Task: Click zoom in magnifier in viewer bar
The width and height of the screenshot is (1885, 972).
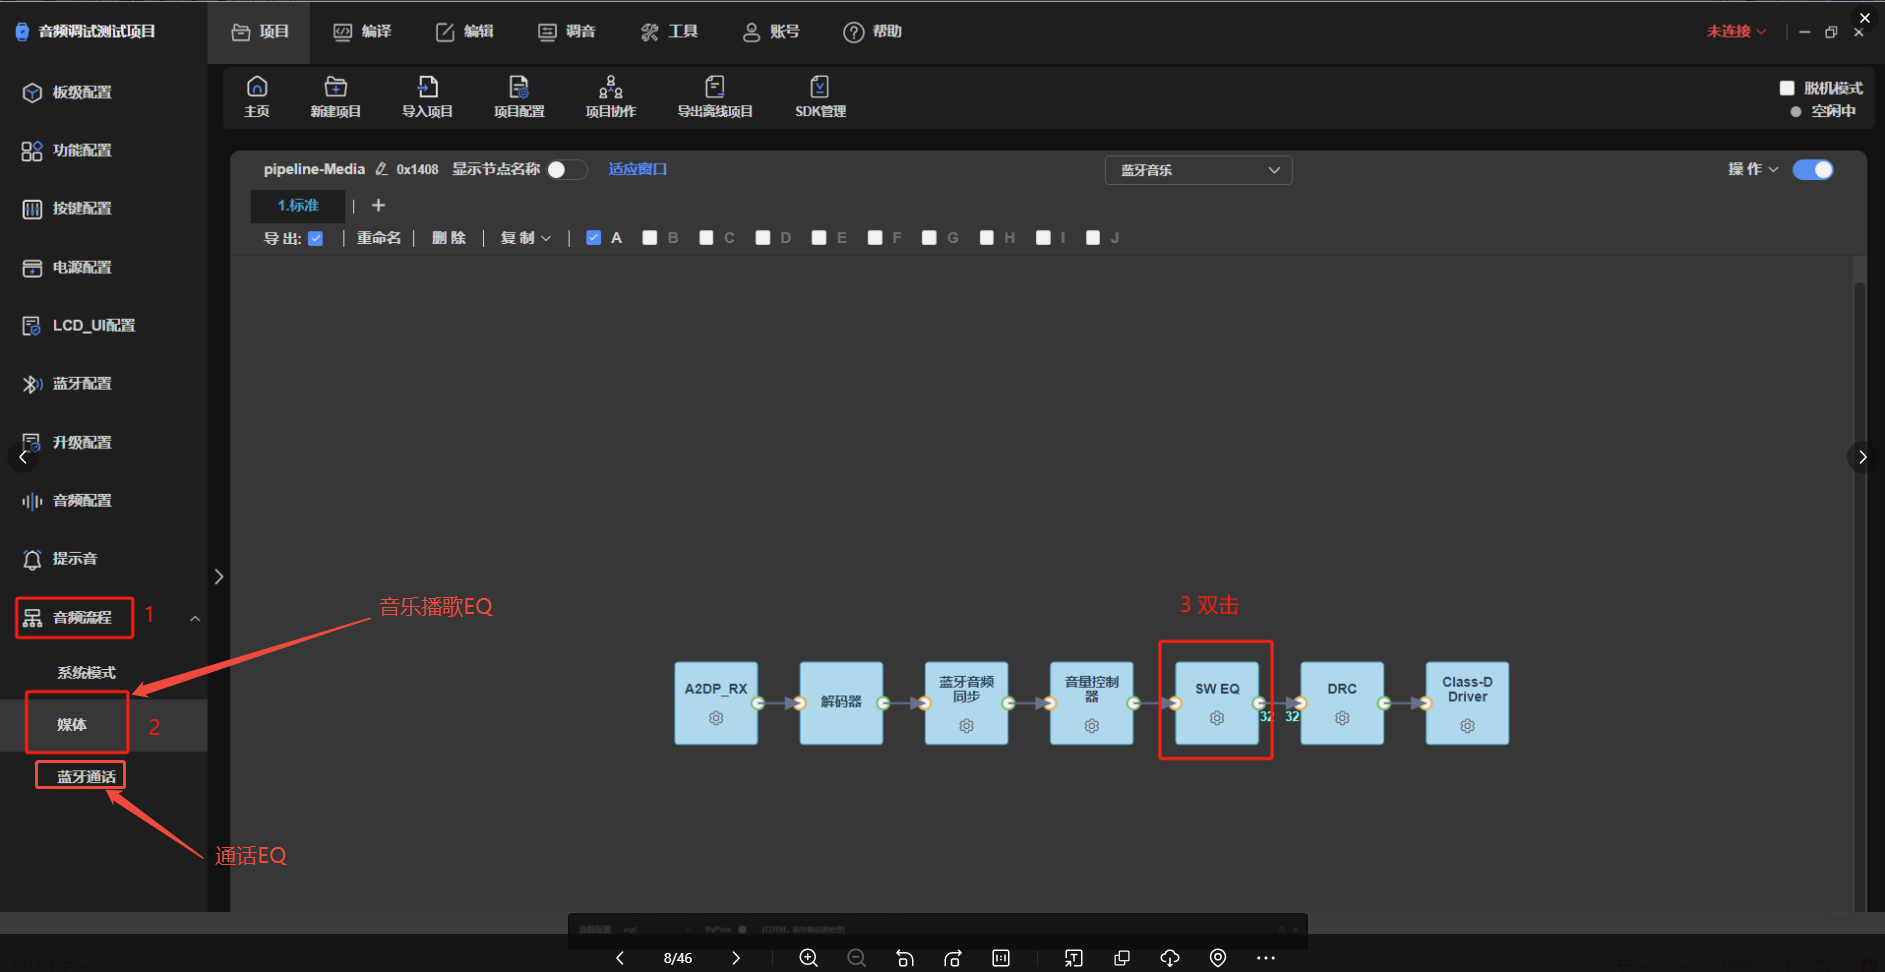Action: click(808, 958)
